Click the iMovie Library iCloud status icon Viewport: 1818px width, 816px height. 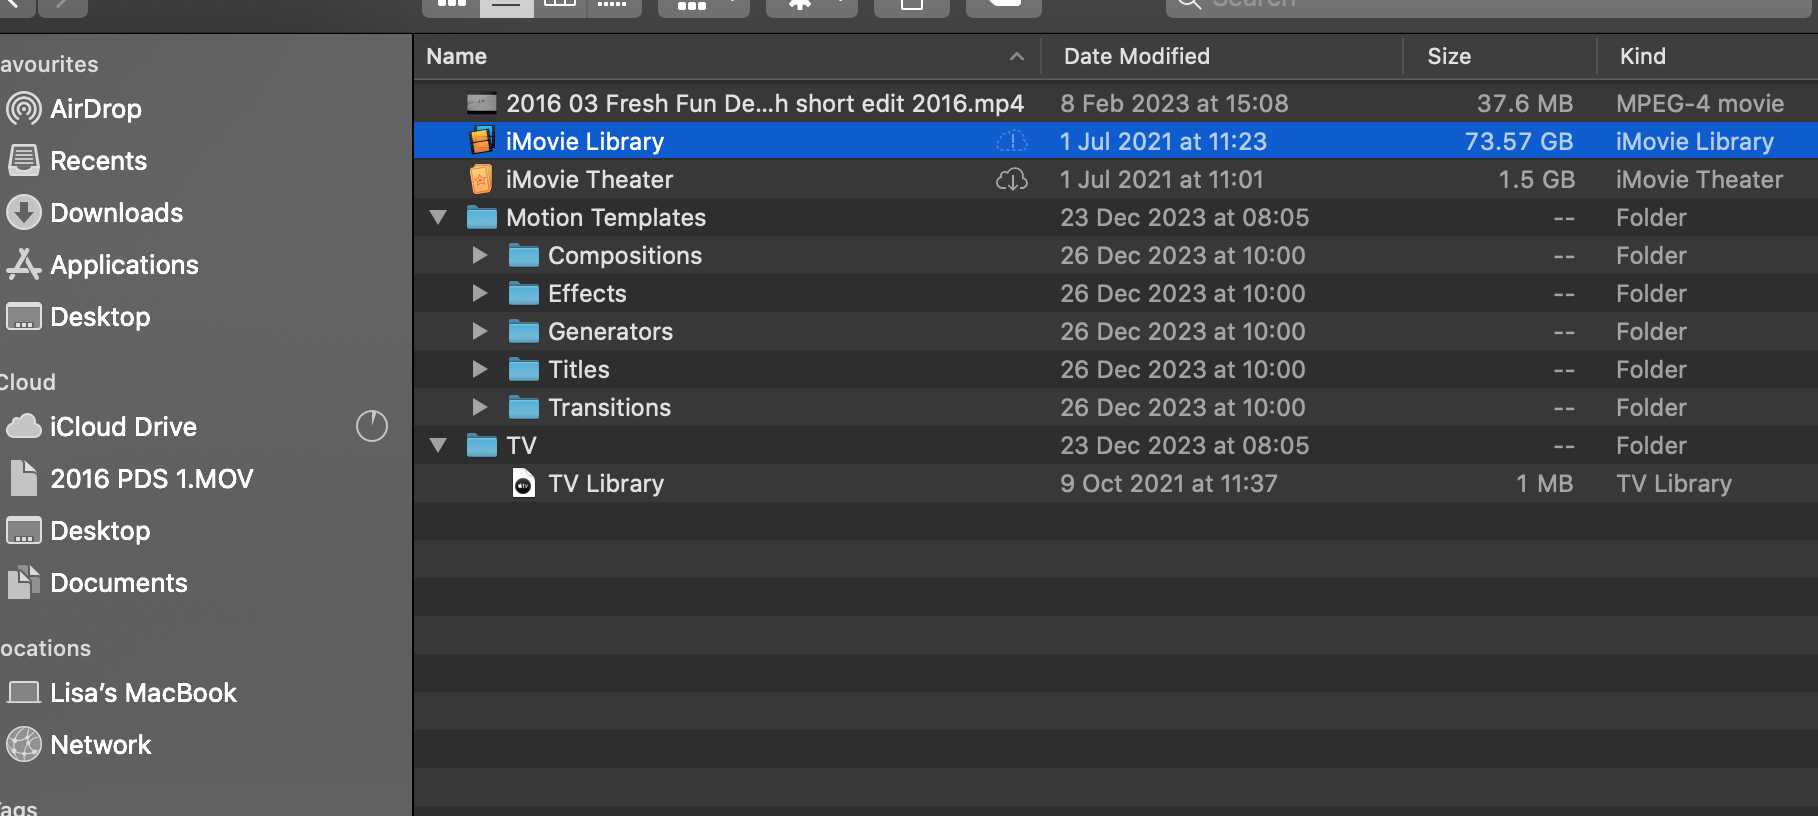(1012, 141)
